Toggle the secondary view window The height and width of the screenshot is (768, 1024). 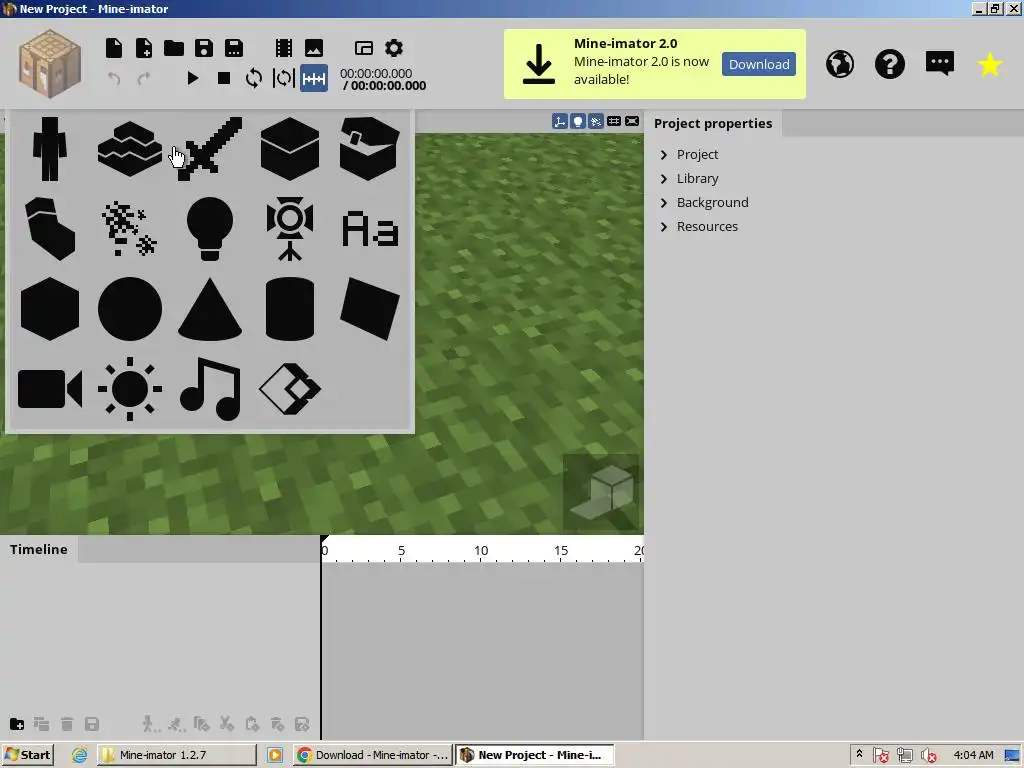(x=364, y=48)
